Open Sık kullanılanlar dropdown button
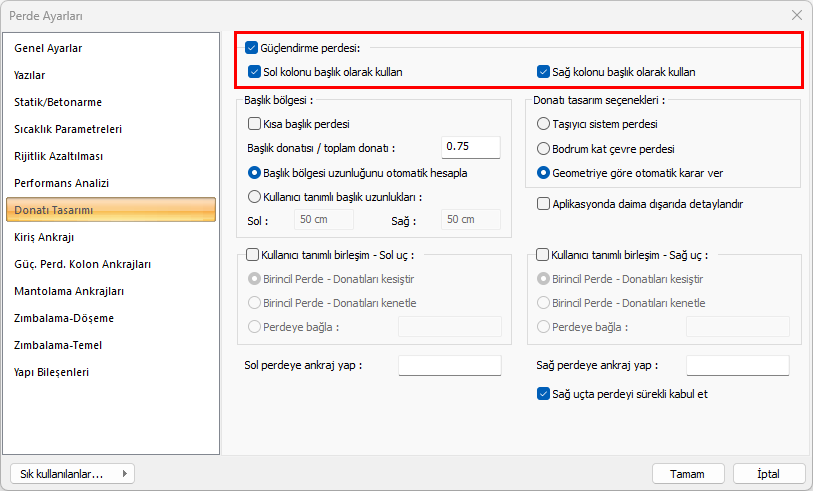 [70, 473]
